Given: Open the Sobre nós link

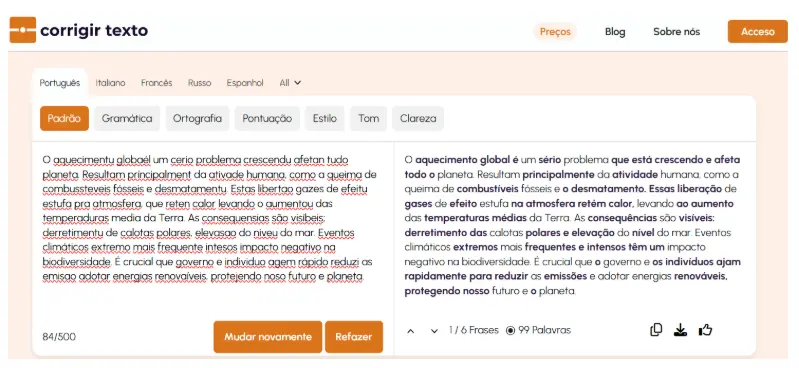Looking at the screenshot, I should point(677,32).
